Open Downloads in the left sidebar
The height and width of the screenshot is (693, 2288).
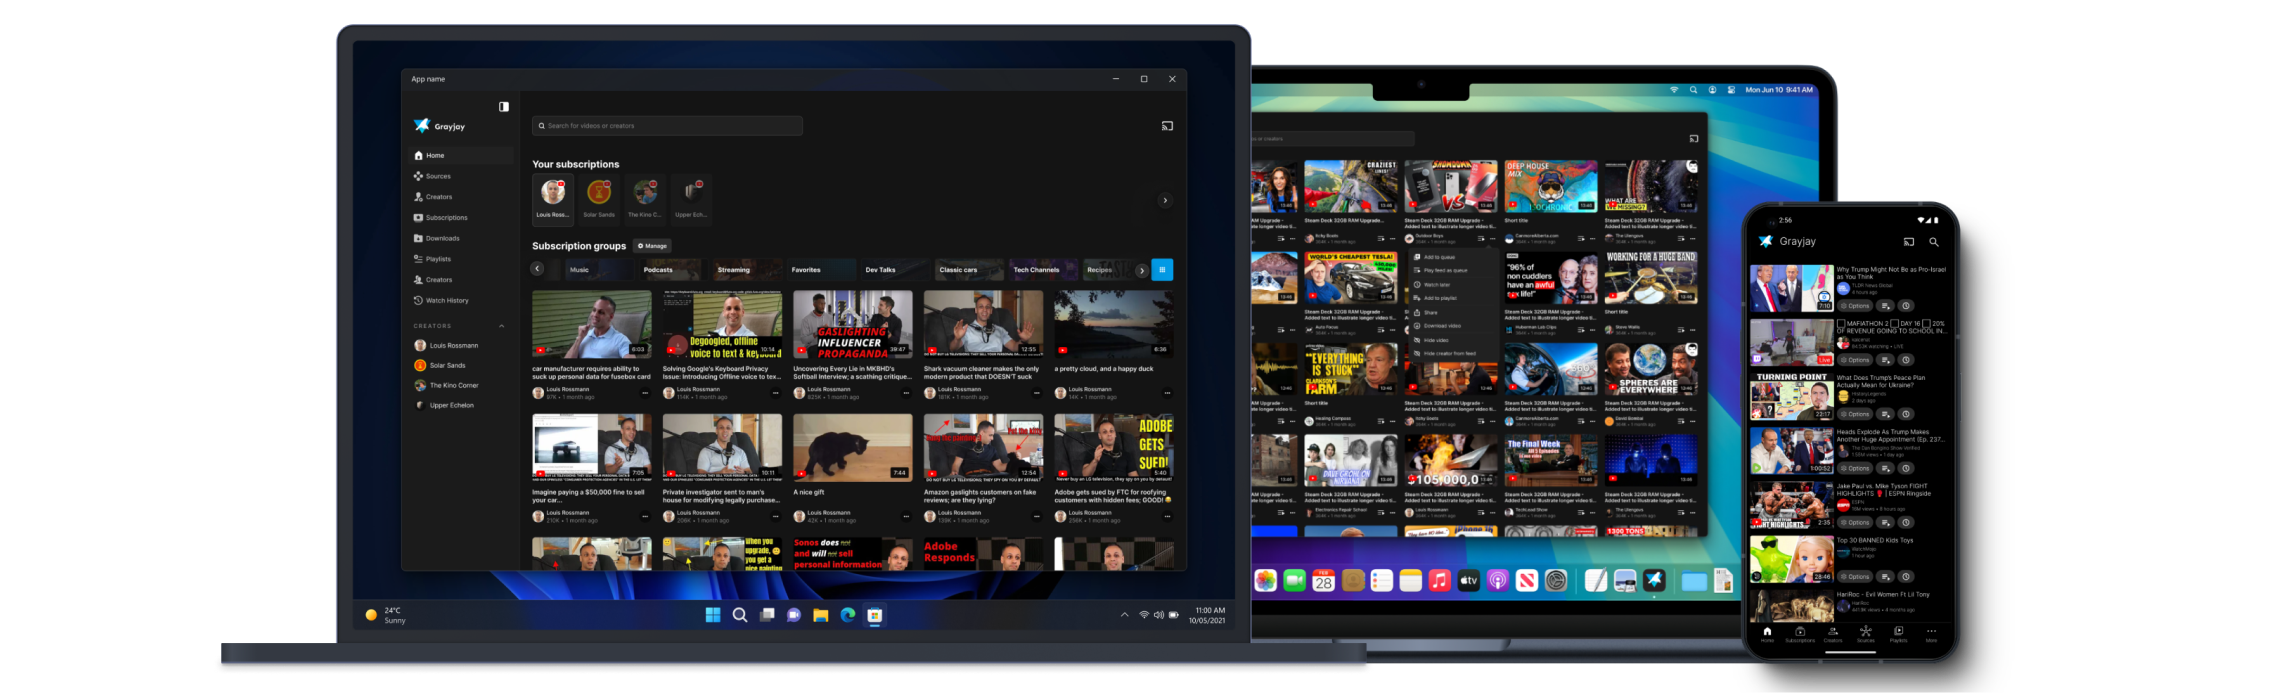click(x=442, y=238)
